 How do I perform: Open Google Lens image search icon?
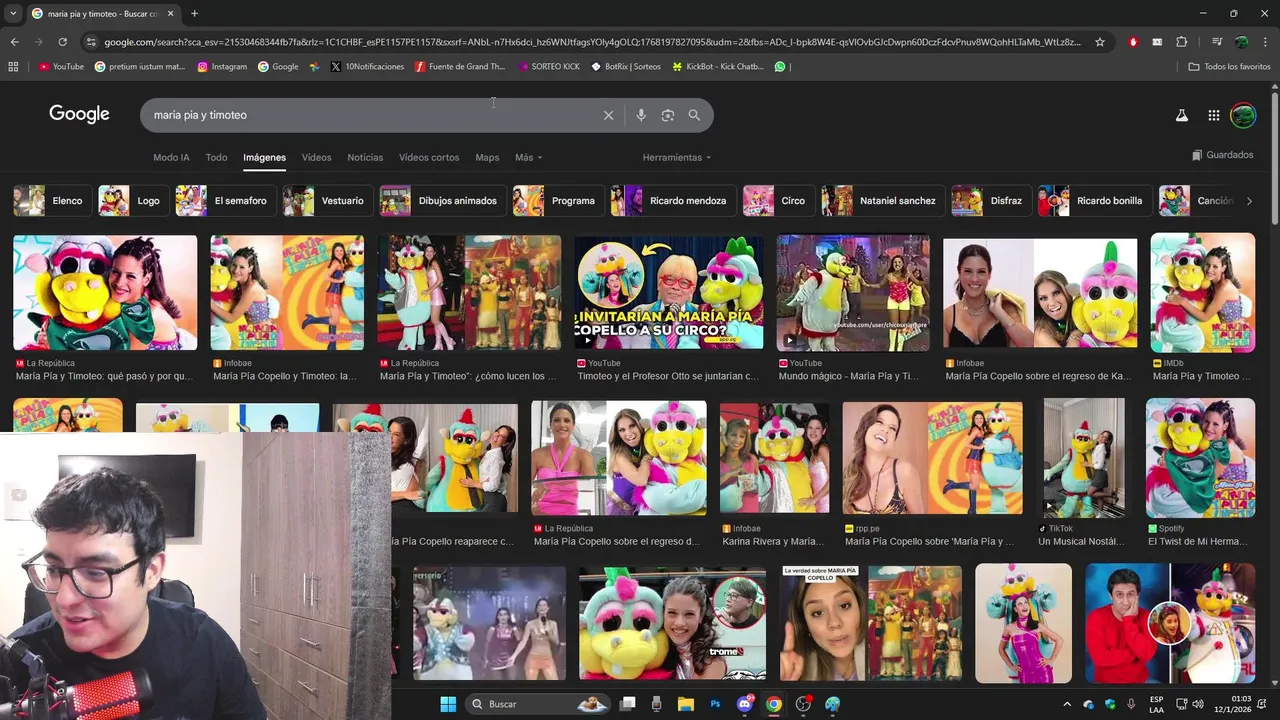[668, 115]
